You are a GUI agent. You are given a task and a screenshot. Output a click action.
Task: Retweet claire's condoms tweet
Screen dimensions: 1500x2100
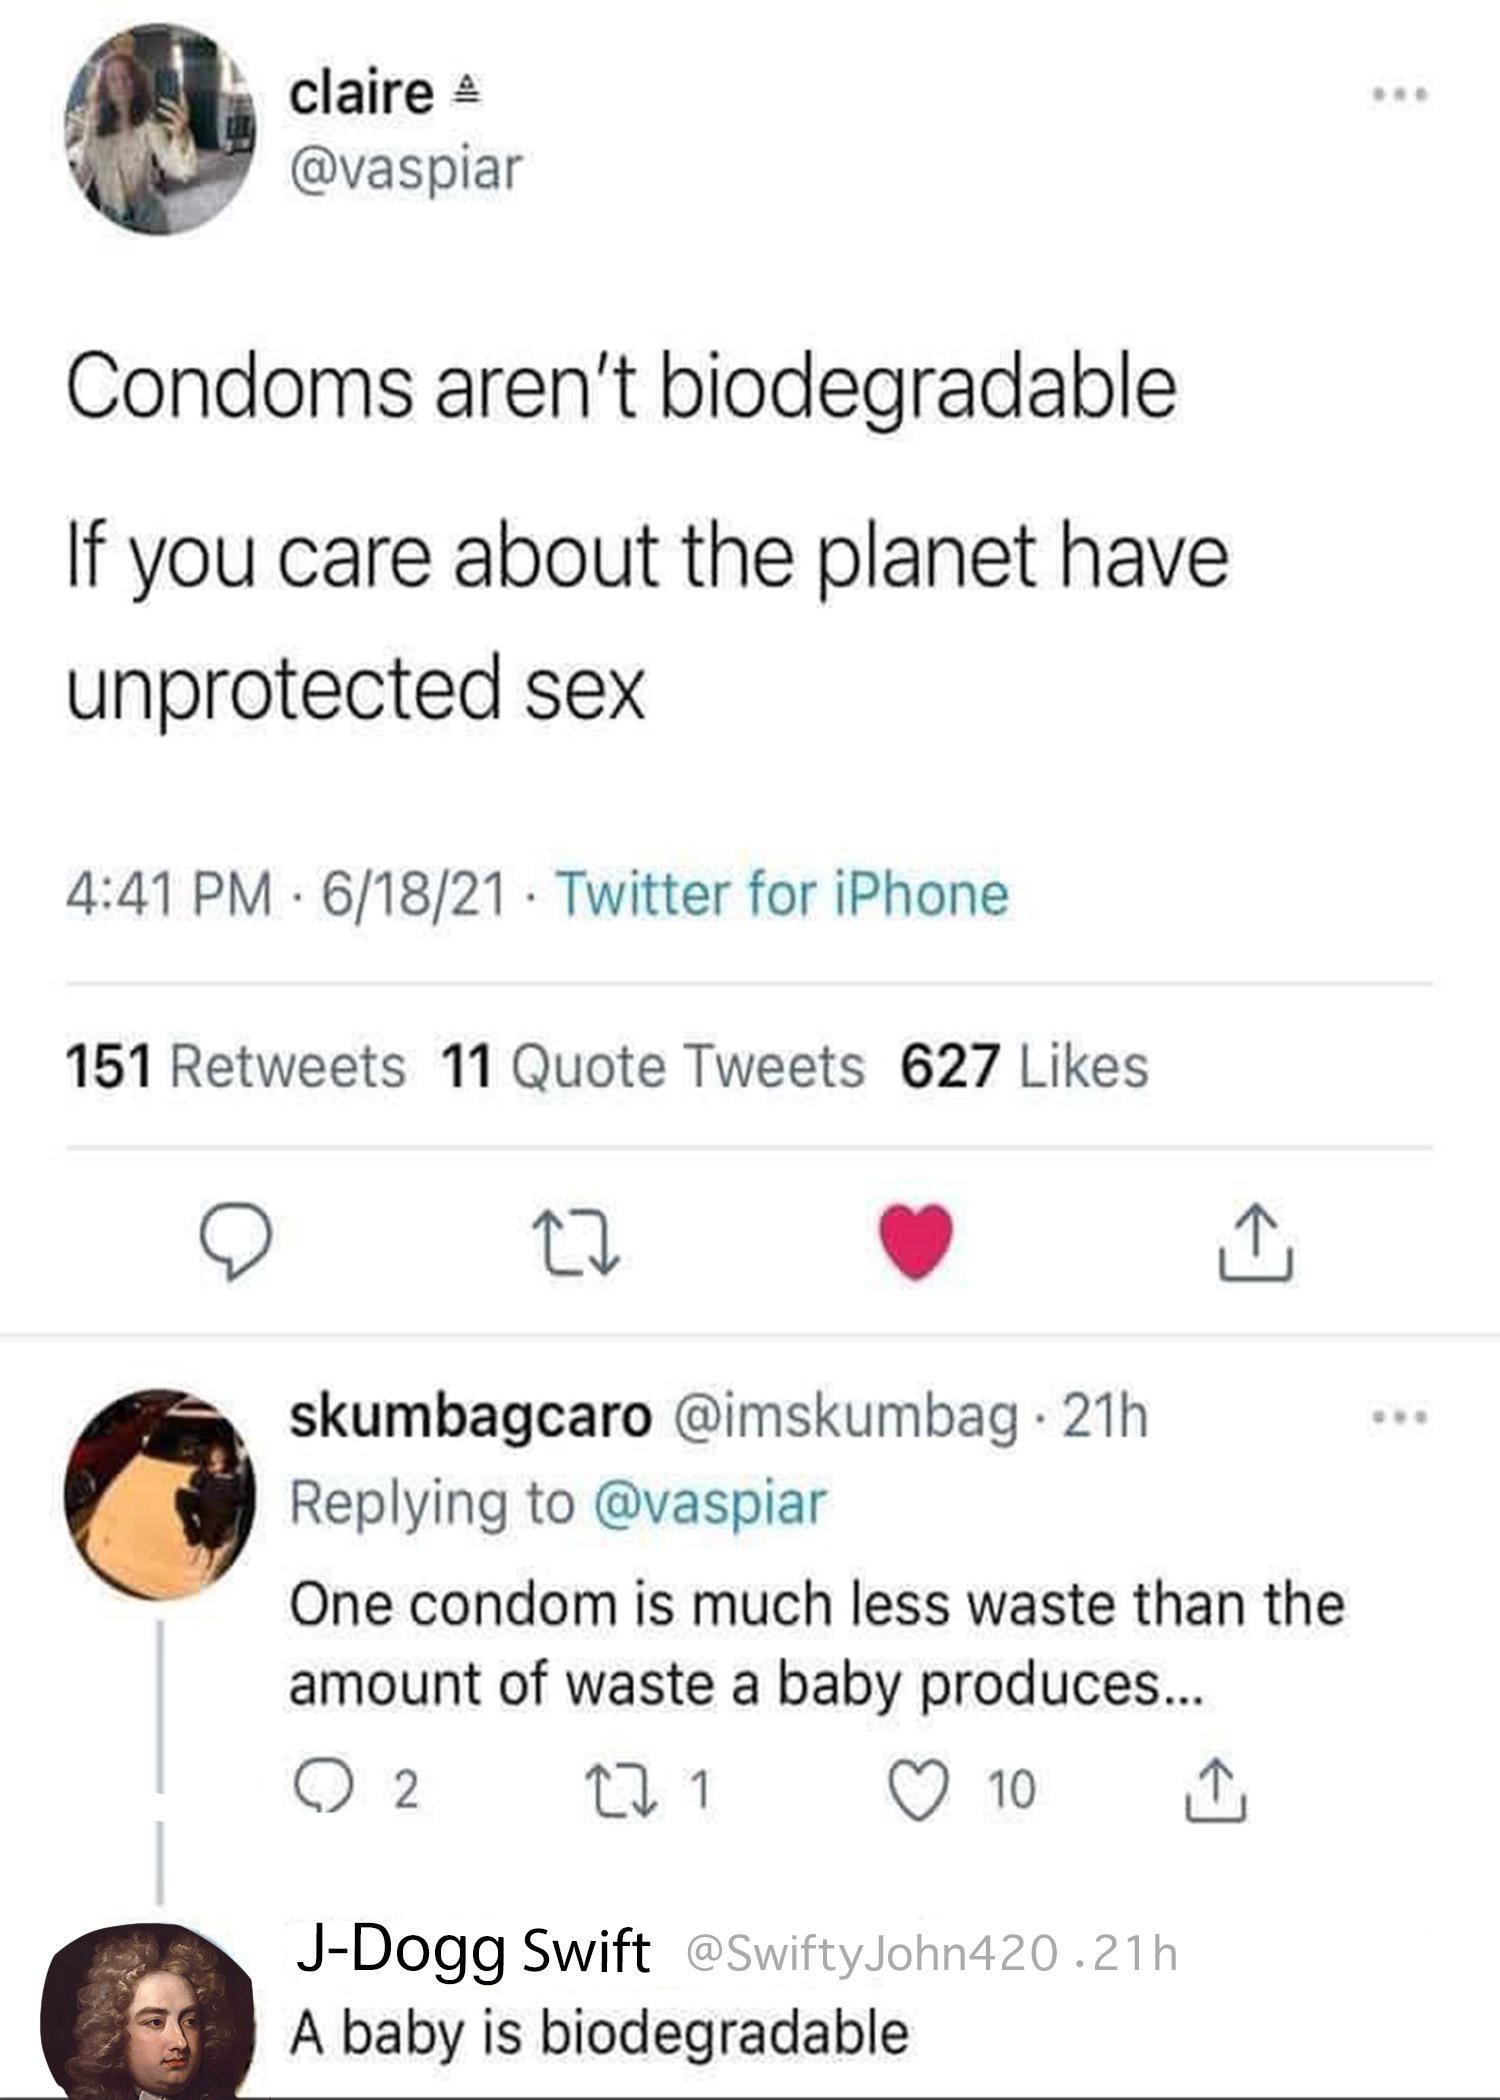[x=575, y=1242]
